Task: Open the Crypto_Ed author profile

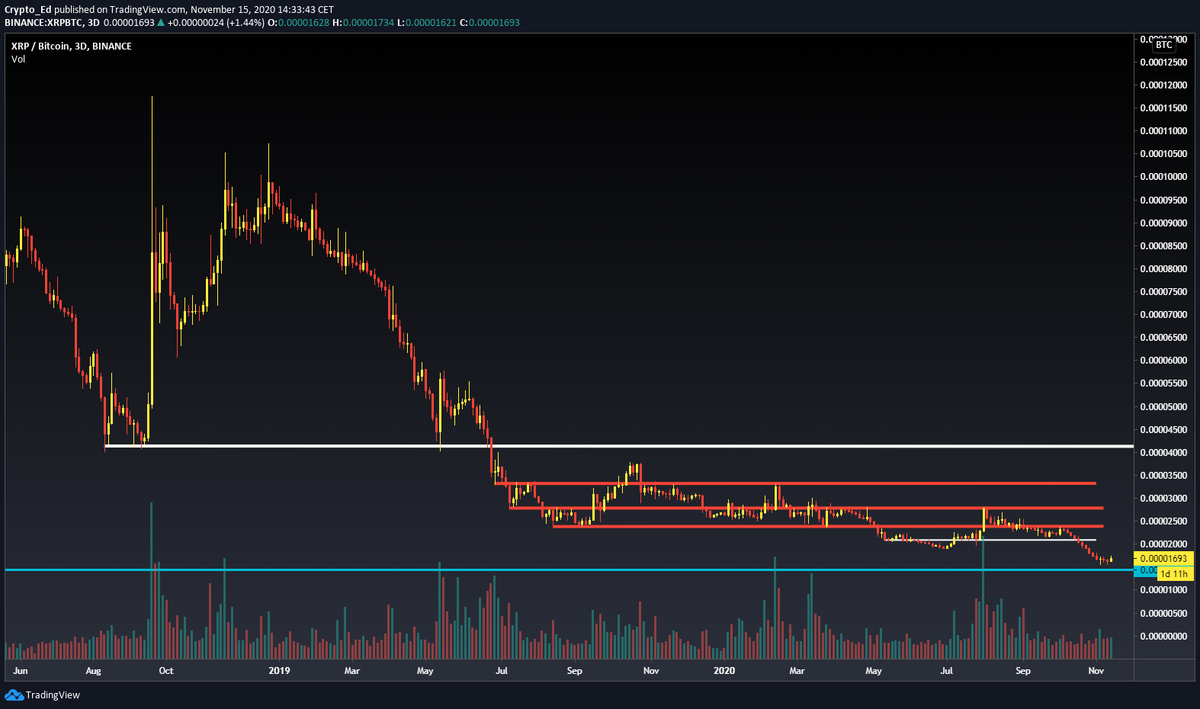Action: coord(28,9)
